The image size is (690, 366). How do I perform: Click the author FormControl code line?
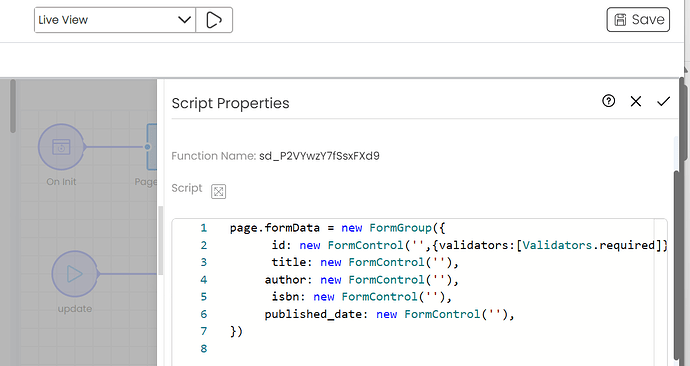(362, 280)
